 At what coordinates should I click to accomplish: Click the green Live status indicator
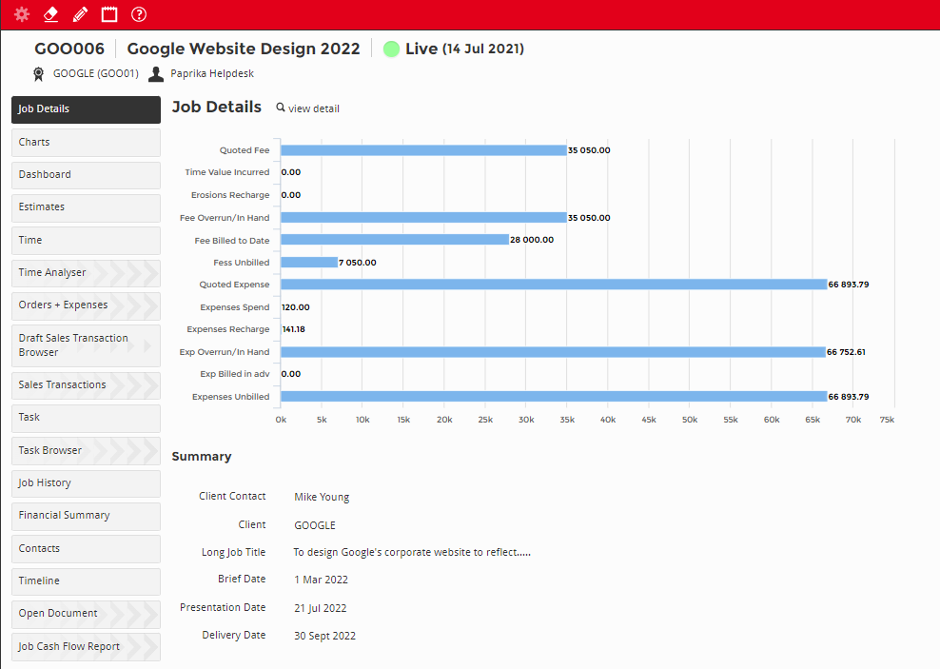point(391,49)
